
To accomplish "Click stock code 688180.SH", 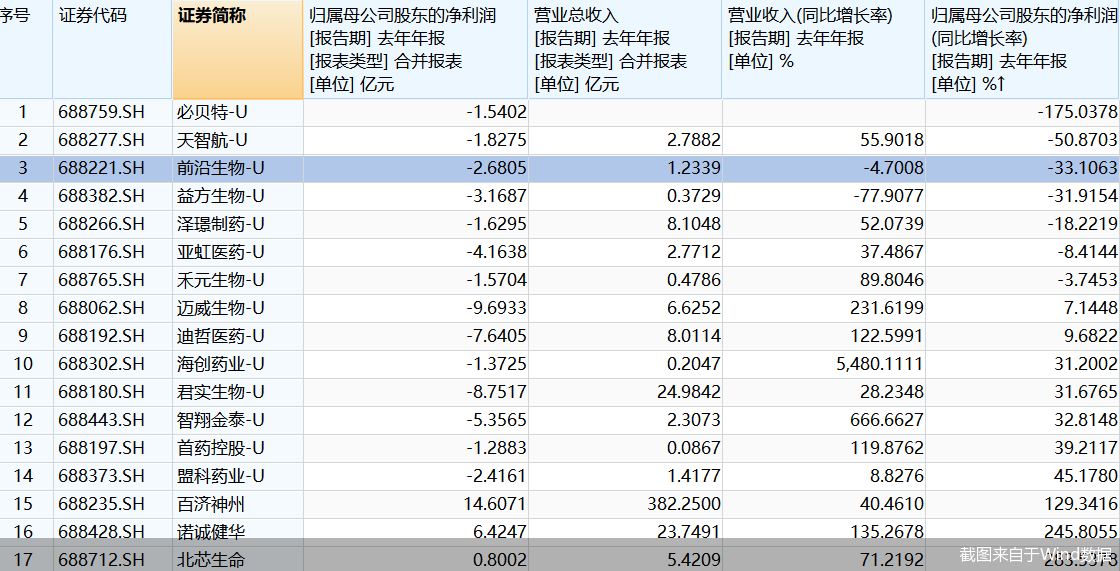I will point(101,392).
